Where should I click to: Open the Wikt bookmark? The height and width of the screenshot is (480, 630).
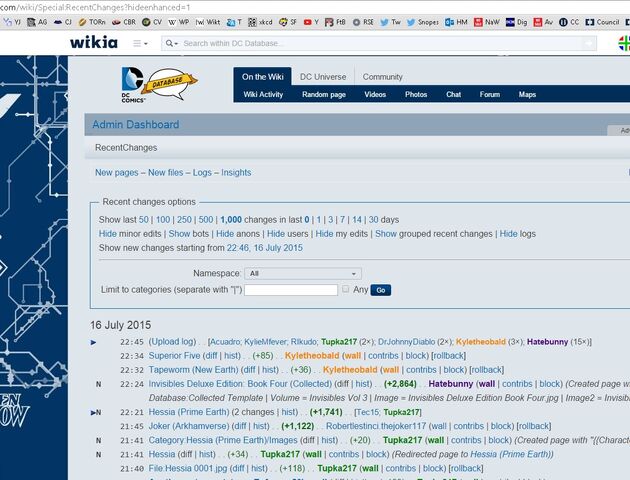click(208, 22)
